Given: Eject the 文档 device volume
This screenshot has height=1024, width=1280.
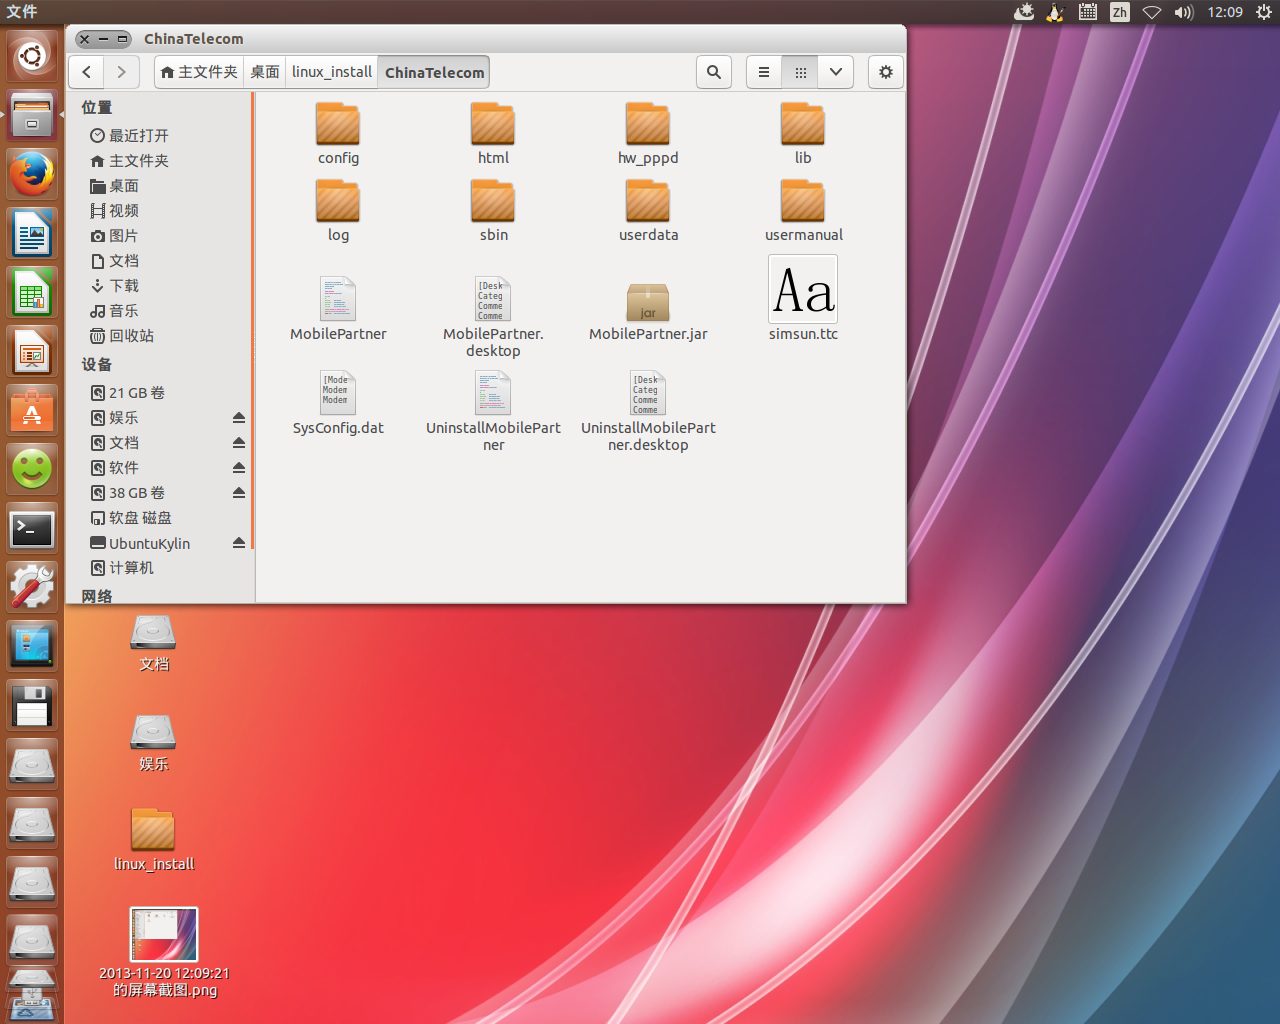Looking at the screenshot, I should [x=239, y=442].
